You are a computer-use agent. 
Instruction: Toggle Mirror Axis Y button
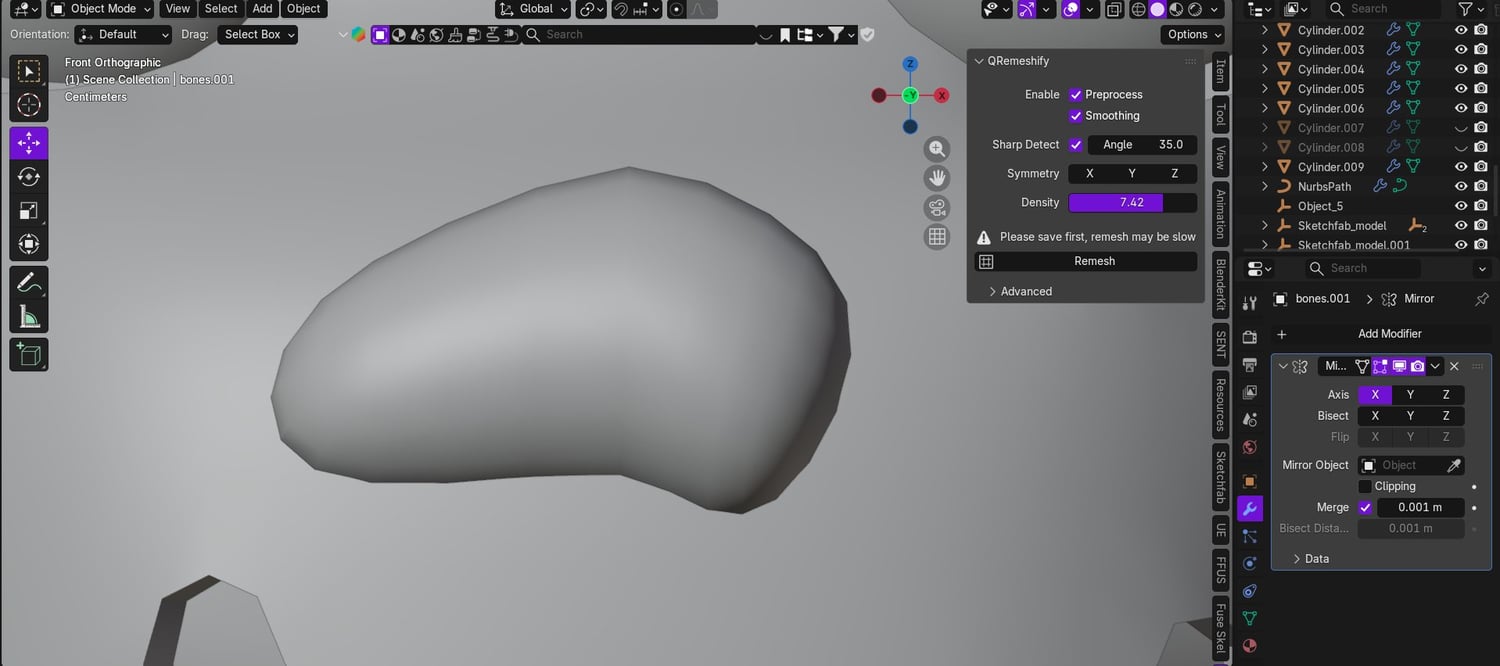tap(1410, 395)
